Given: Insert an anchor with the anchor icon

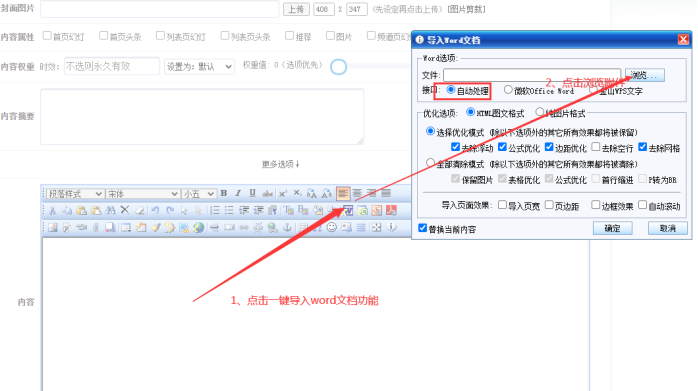Looking at the screenshot, I should coord(287,227).
